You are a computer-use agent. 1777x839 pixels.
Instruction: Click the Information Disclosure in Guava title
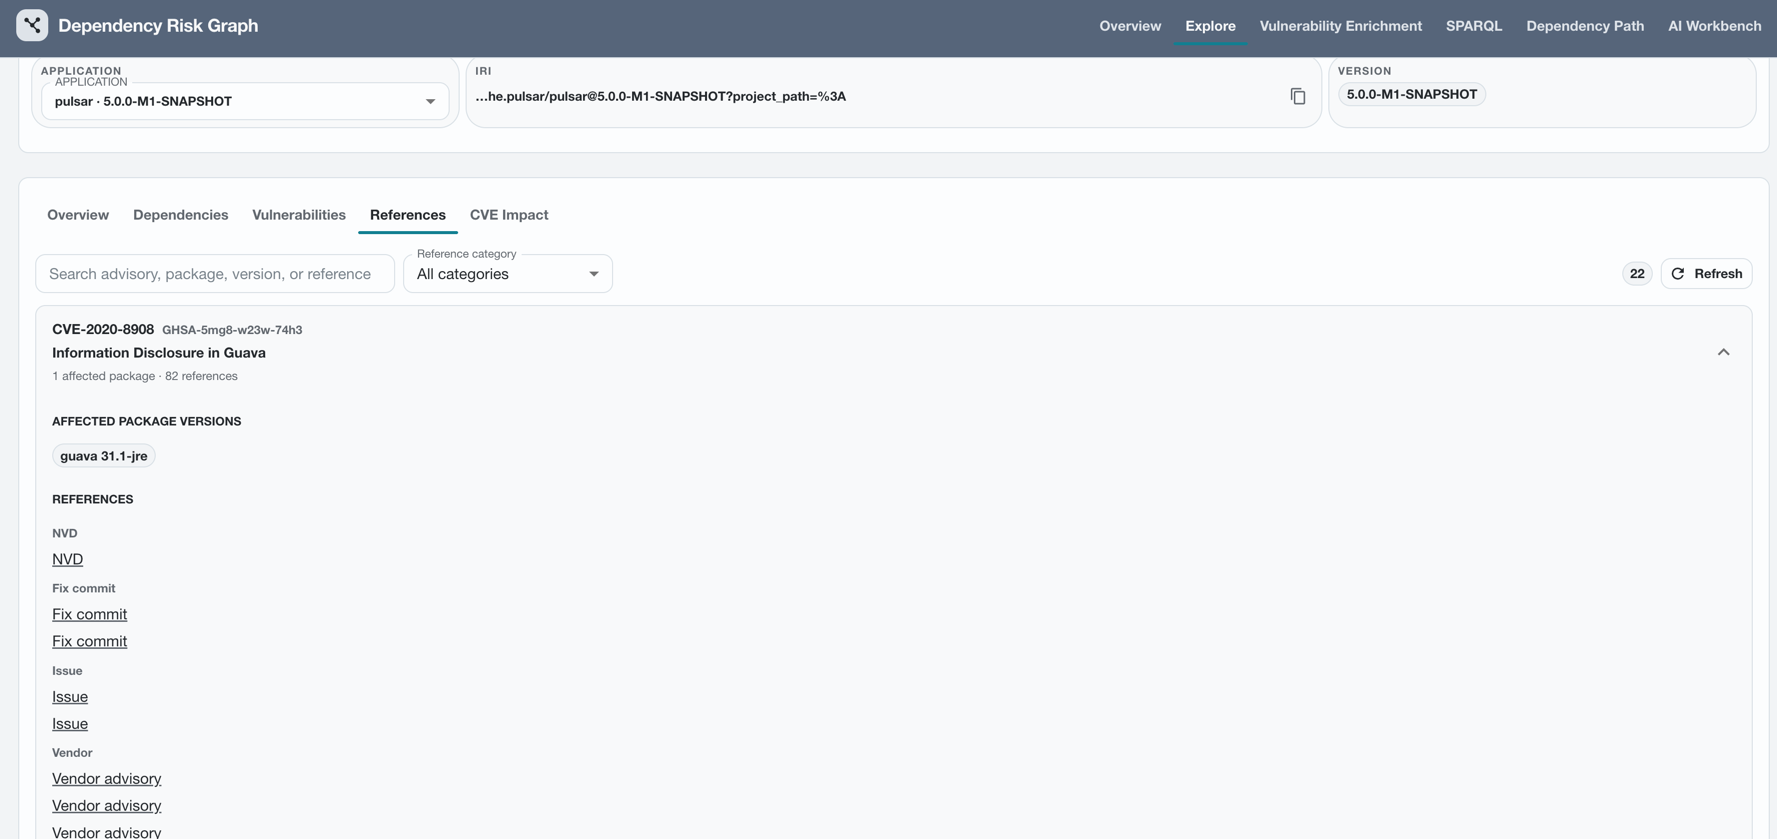pyautogui.click(x=159, y=353)
